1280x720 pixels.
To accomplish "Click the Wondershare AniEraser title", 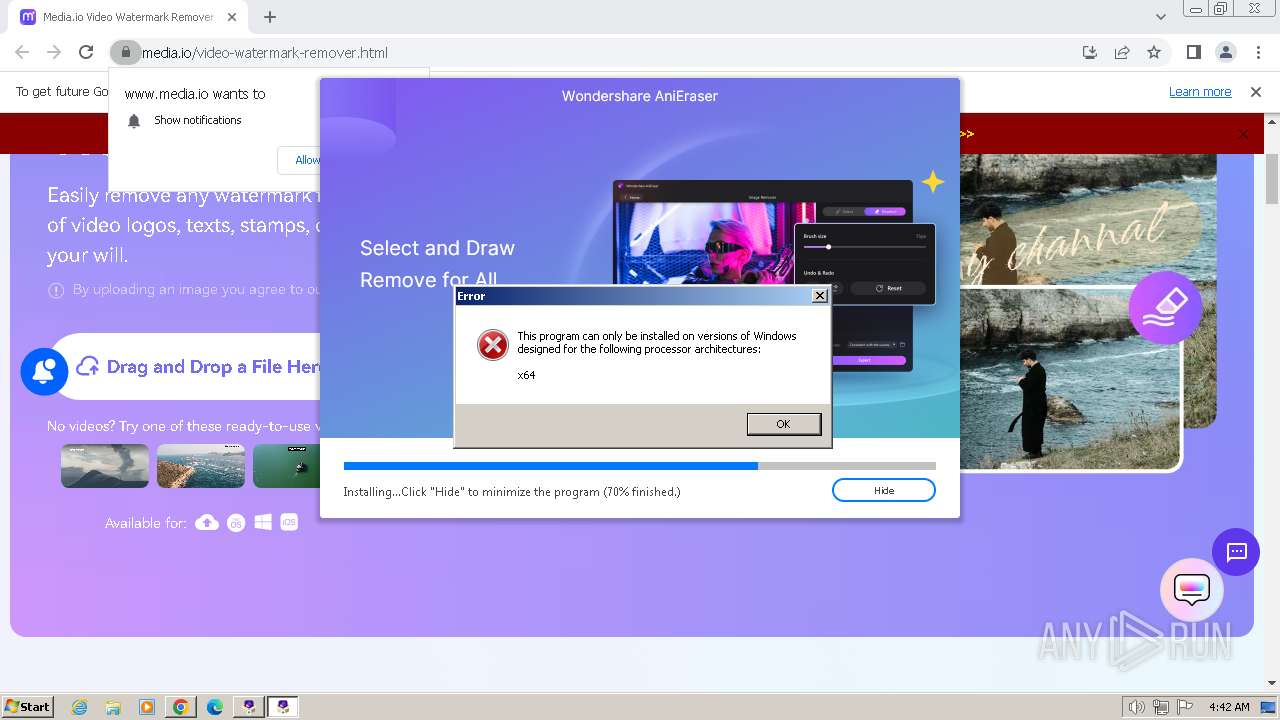I will click(640, 96).
